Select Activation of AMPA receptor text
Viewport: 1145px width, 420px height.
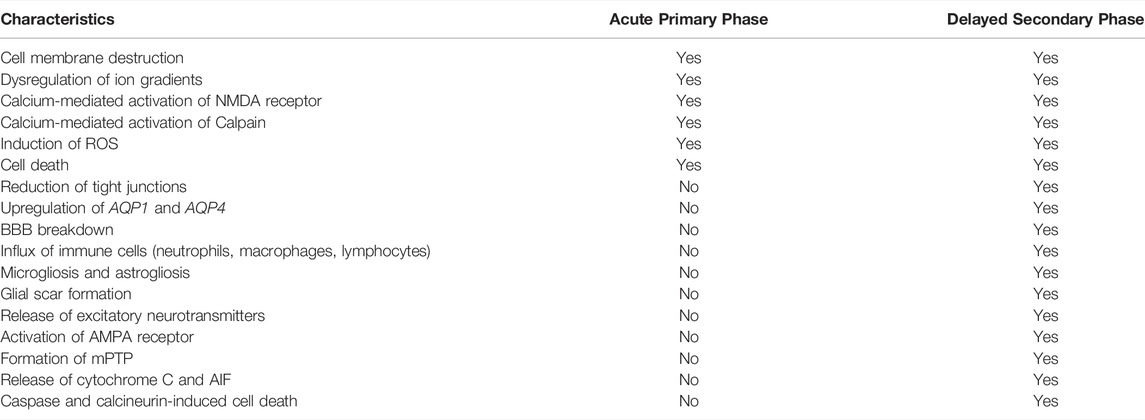[x=97, y=337]
